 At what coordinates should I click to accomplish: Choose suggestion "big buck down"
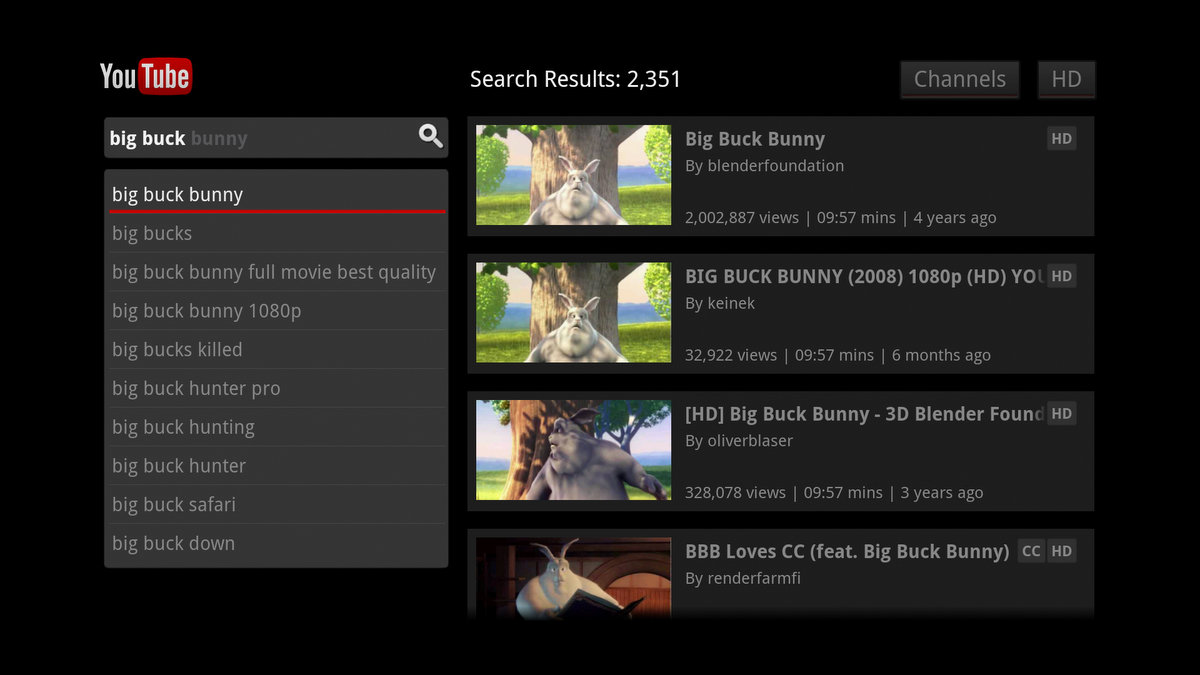(x=276, y=544)
